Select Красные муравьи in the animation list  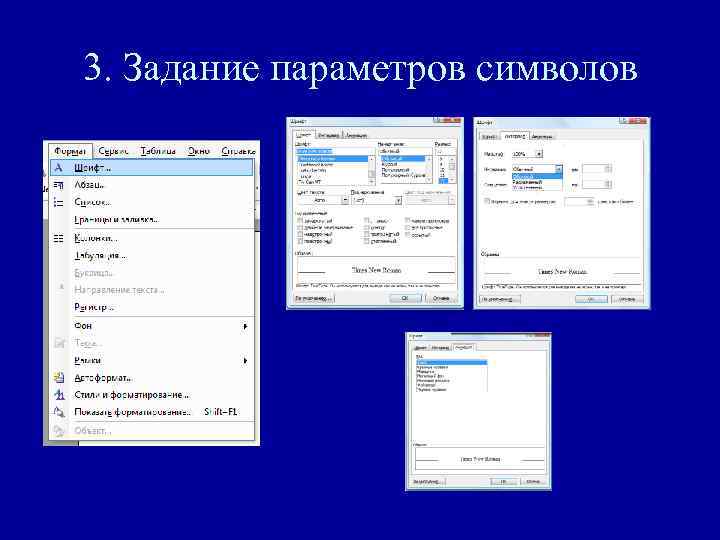432,367
